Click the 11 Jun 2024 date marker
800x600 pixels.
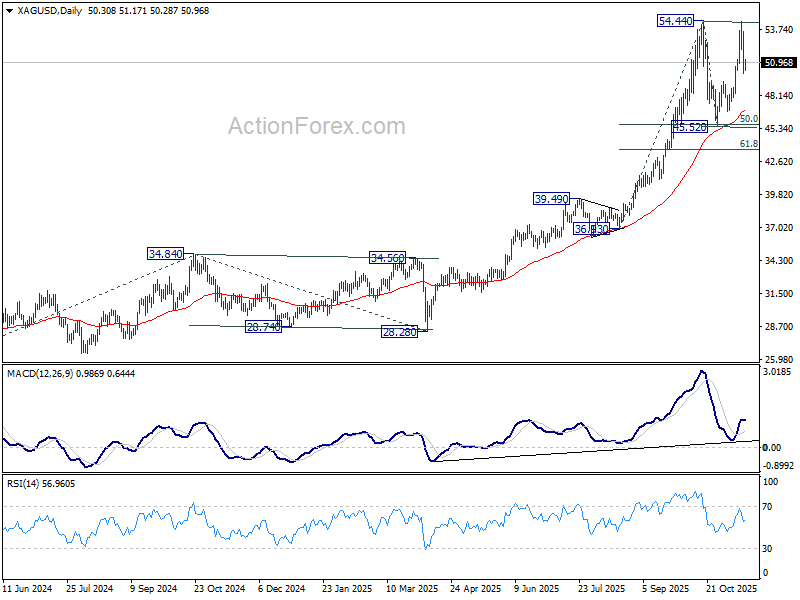(27, 590)
